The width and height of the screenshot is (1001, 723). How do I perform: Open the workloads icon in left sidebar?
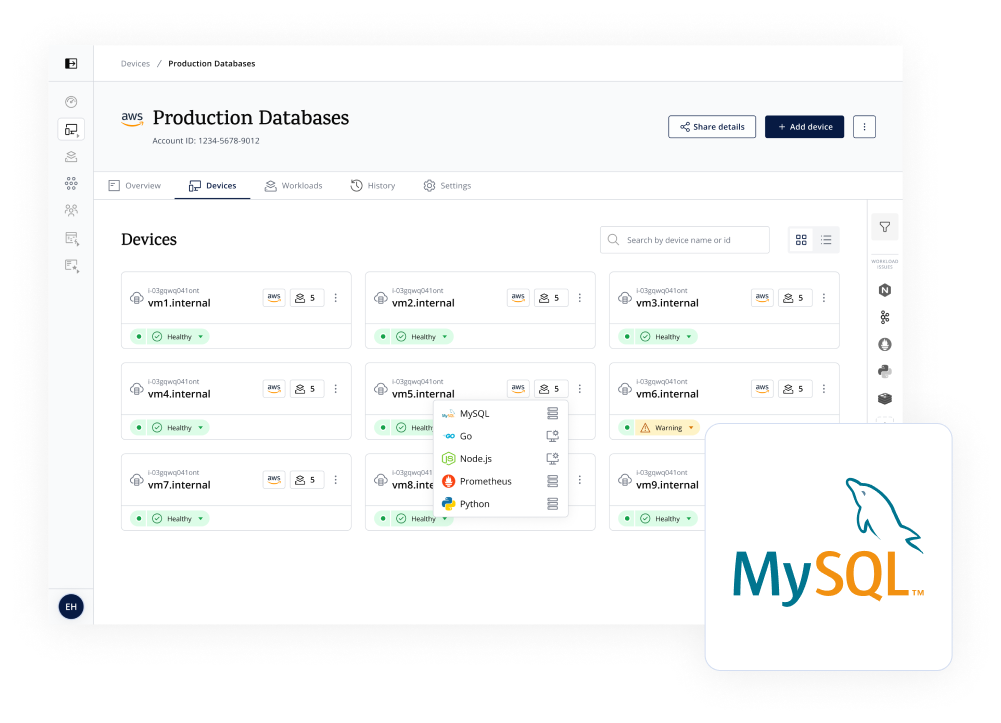coord(71,156)
